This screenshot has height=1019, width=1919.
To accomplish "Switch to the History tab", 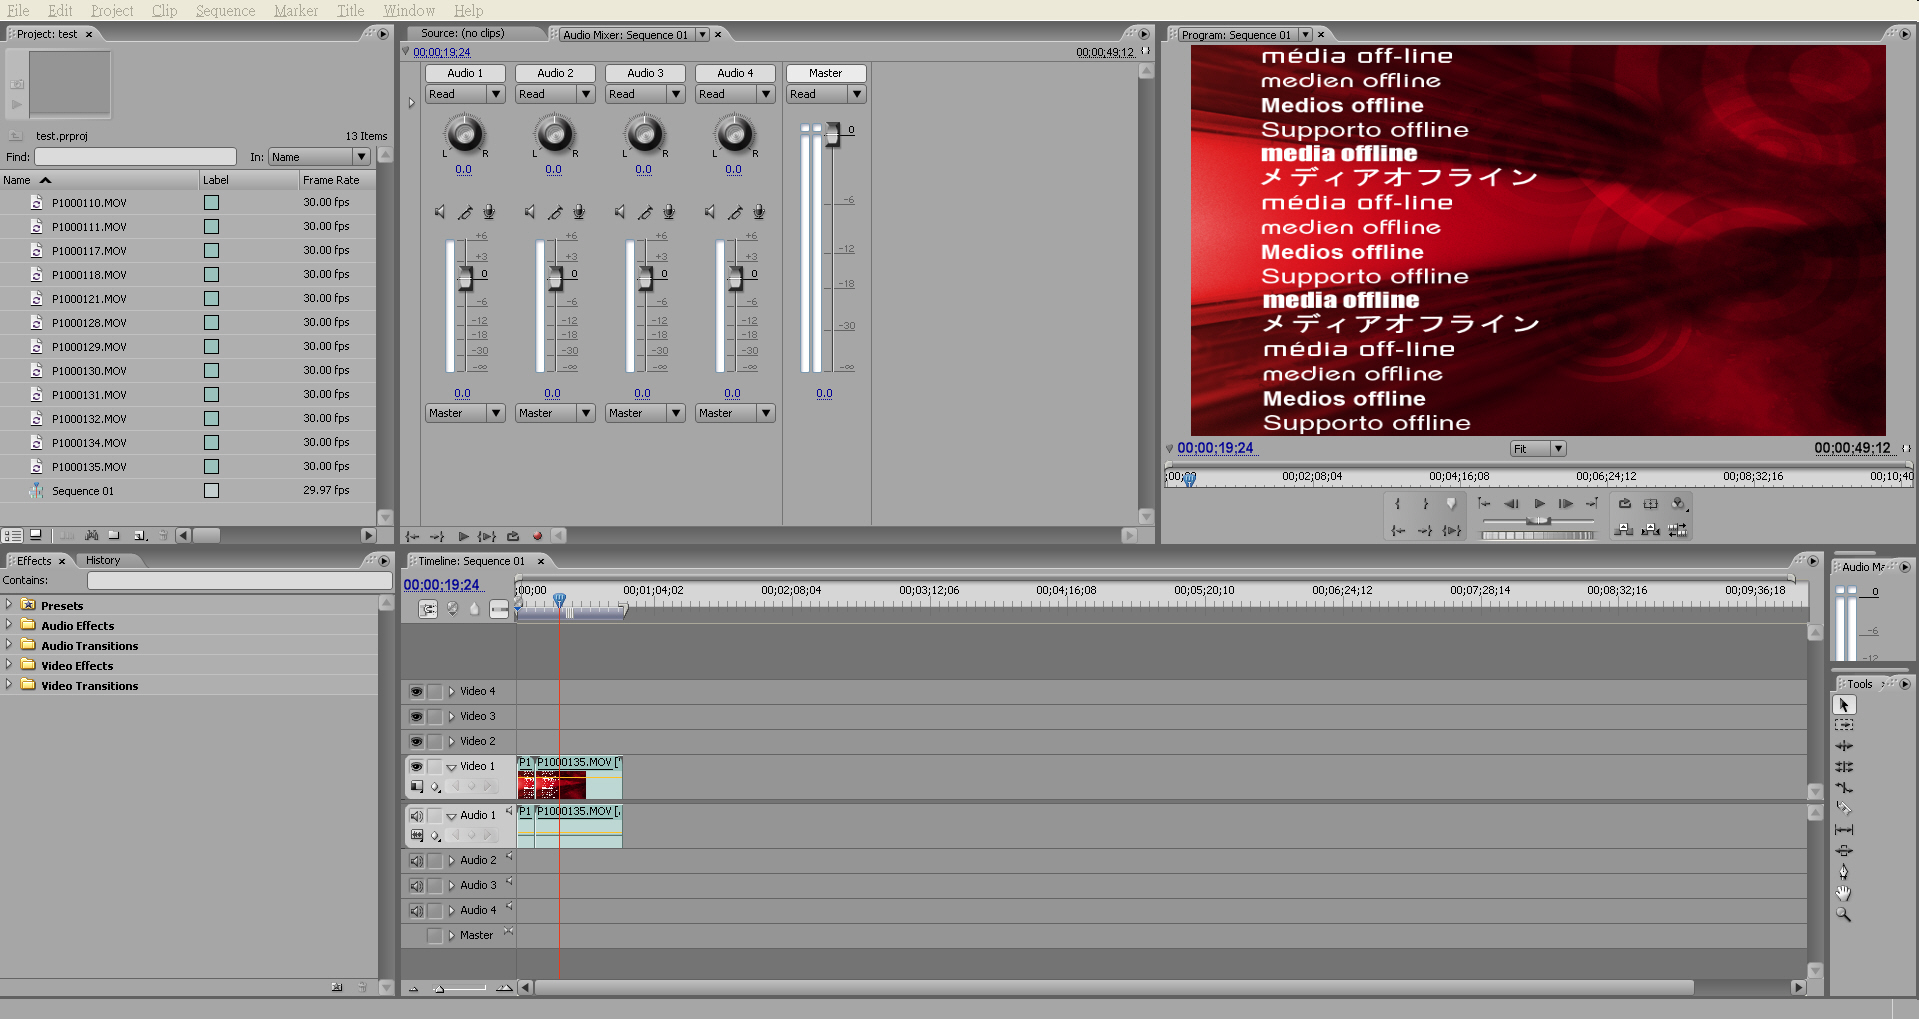I will (103, 560).
